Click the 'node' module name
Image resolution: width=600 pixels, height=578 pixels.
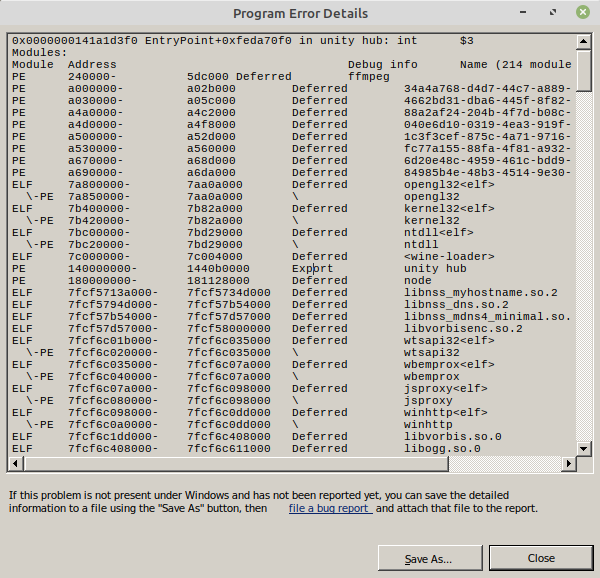[x=418, y=280]
